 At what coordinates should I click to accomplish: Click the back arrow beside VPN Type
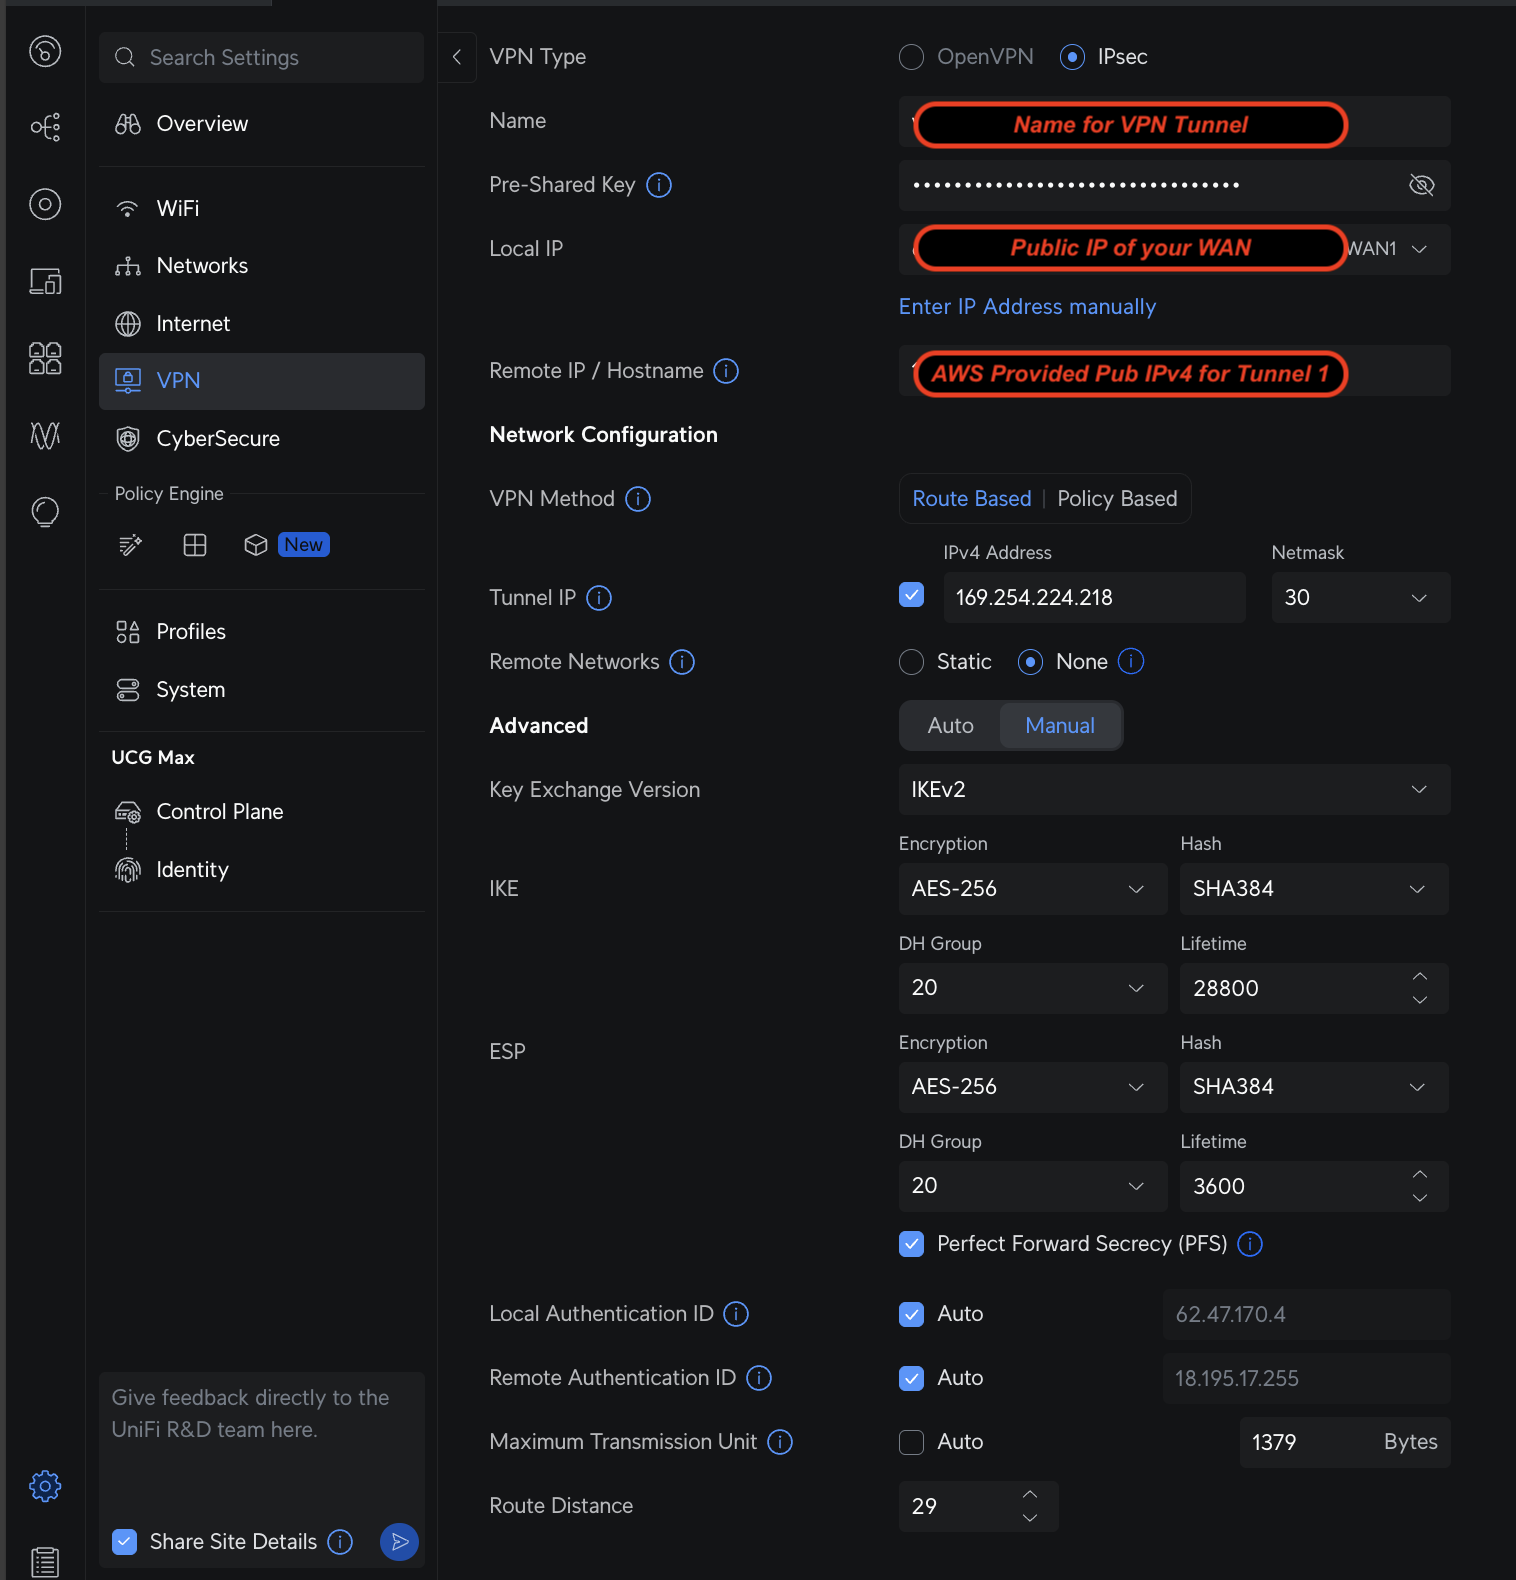click(x=457, y=57)
